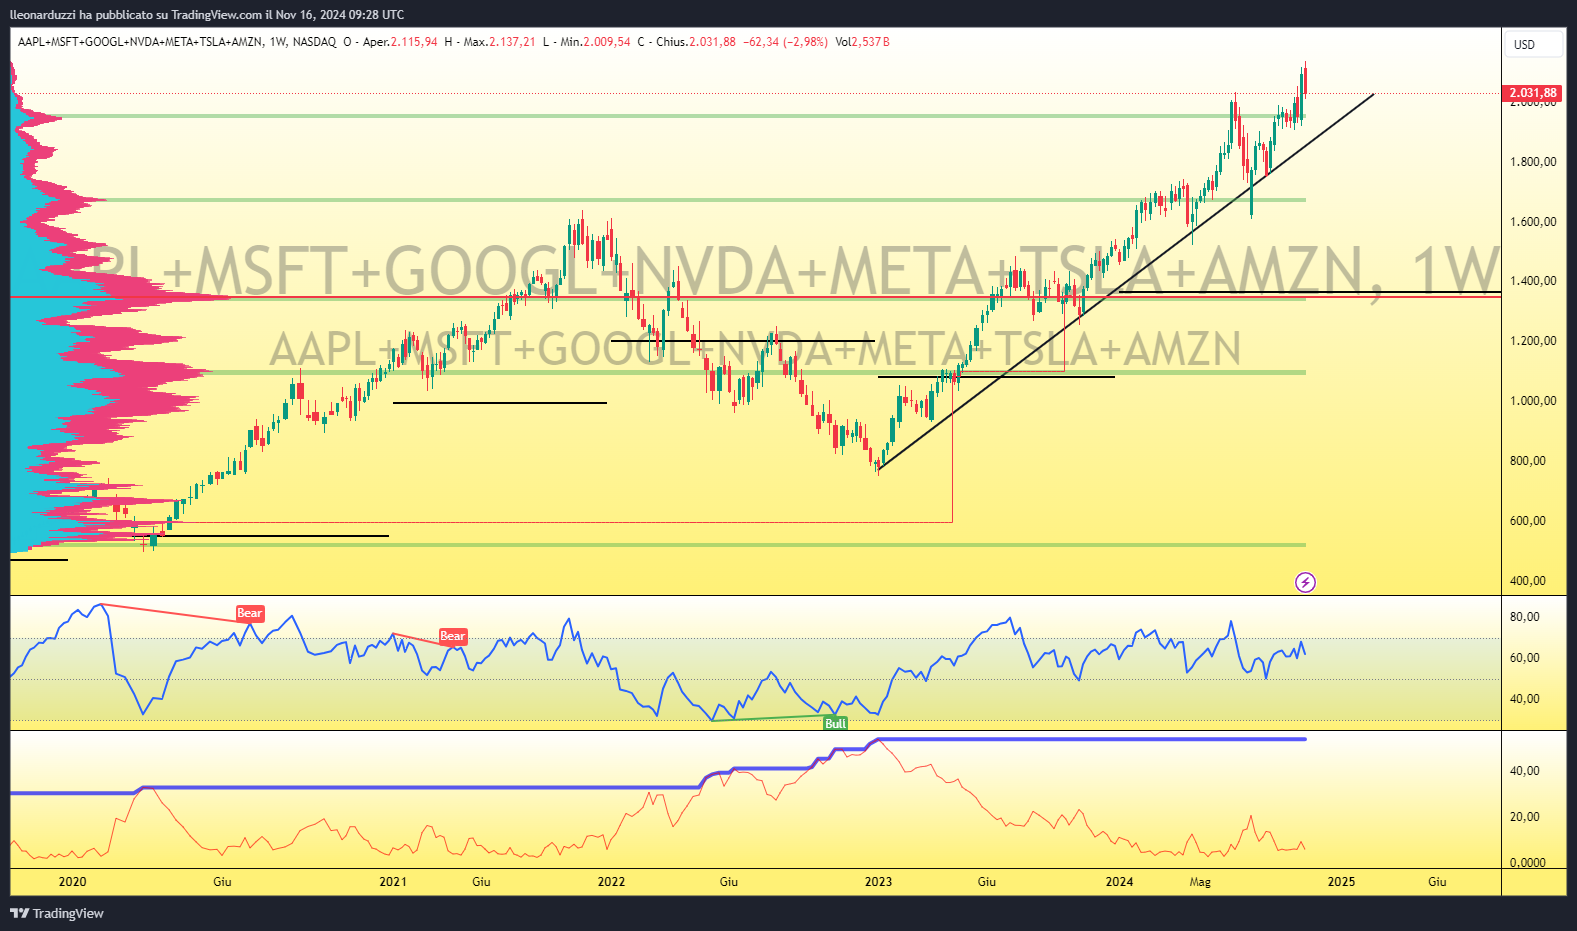Click the volume value Vol 2,537B
Image resolution: width=1577 pixels, height=931 pixels.
click(x=862, y=42)
